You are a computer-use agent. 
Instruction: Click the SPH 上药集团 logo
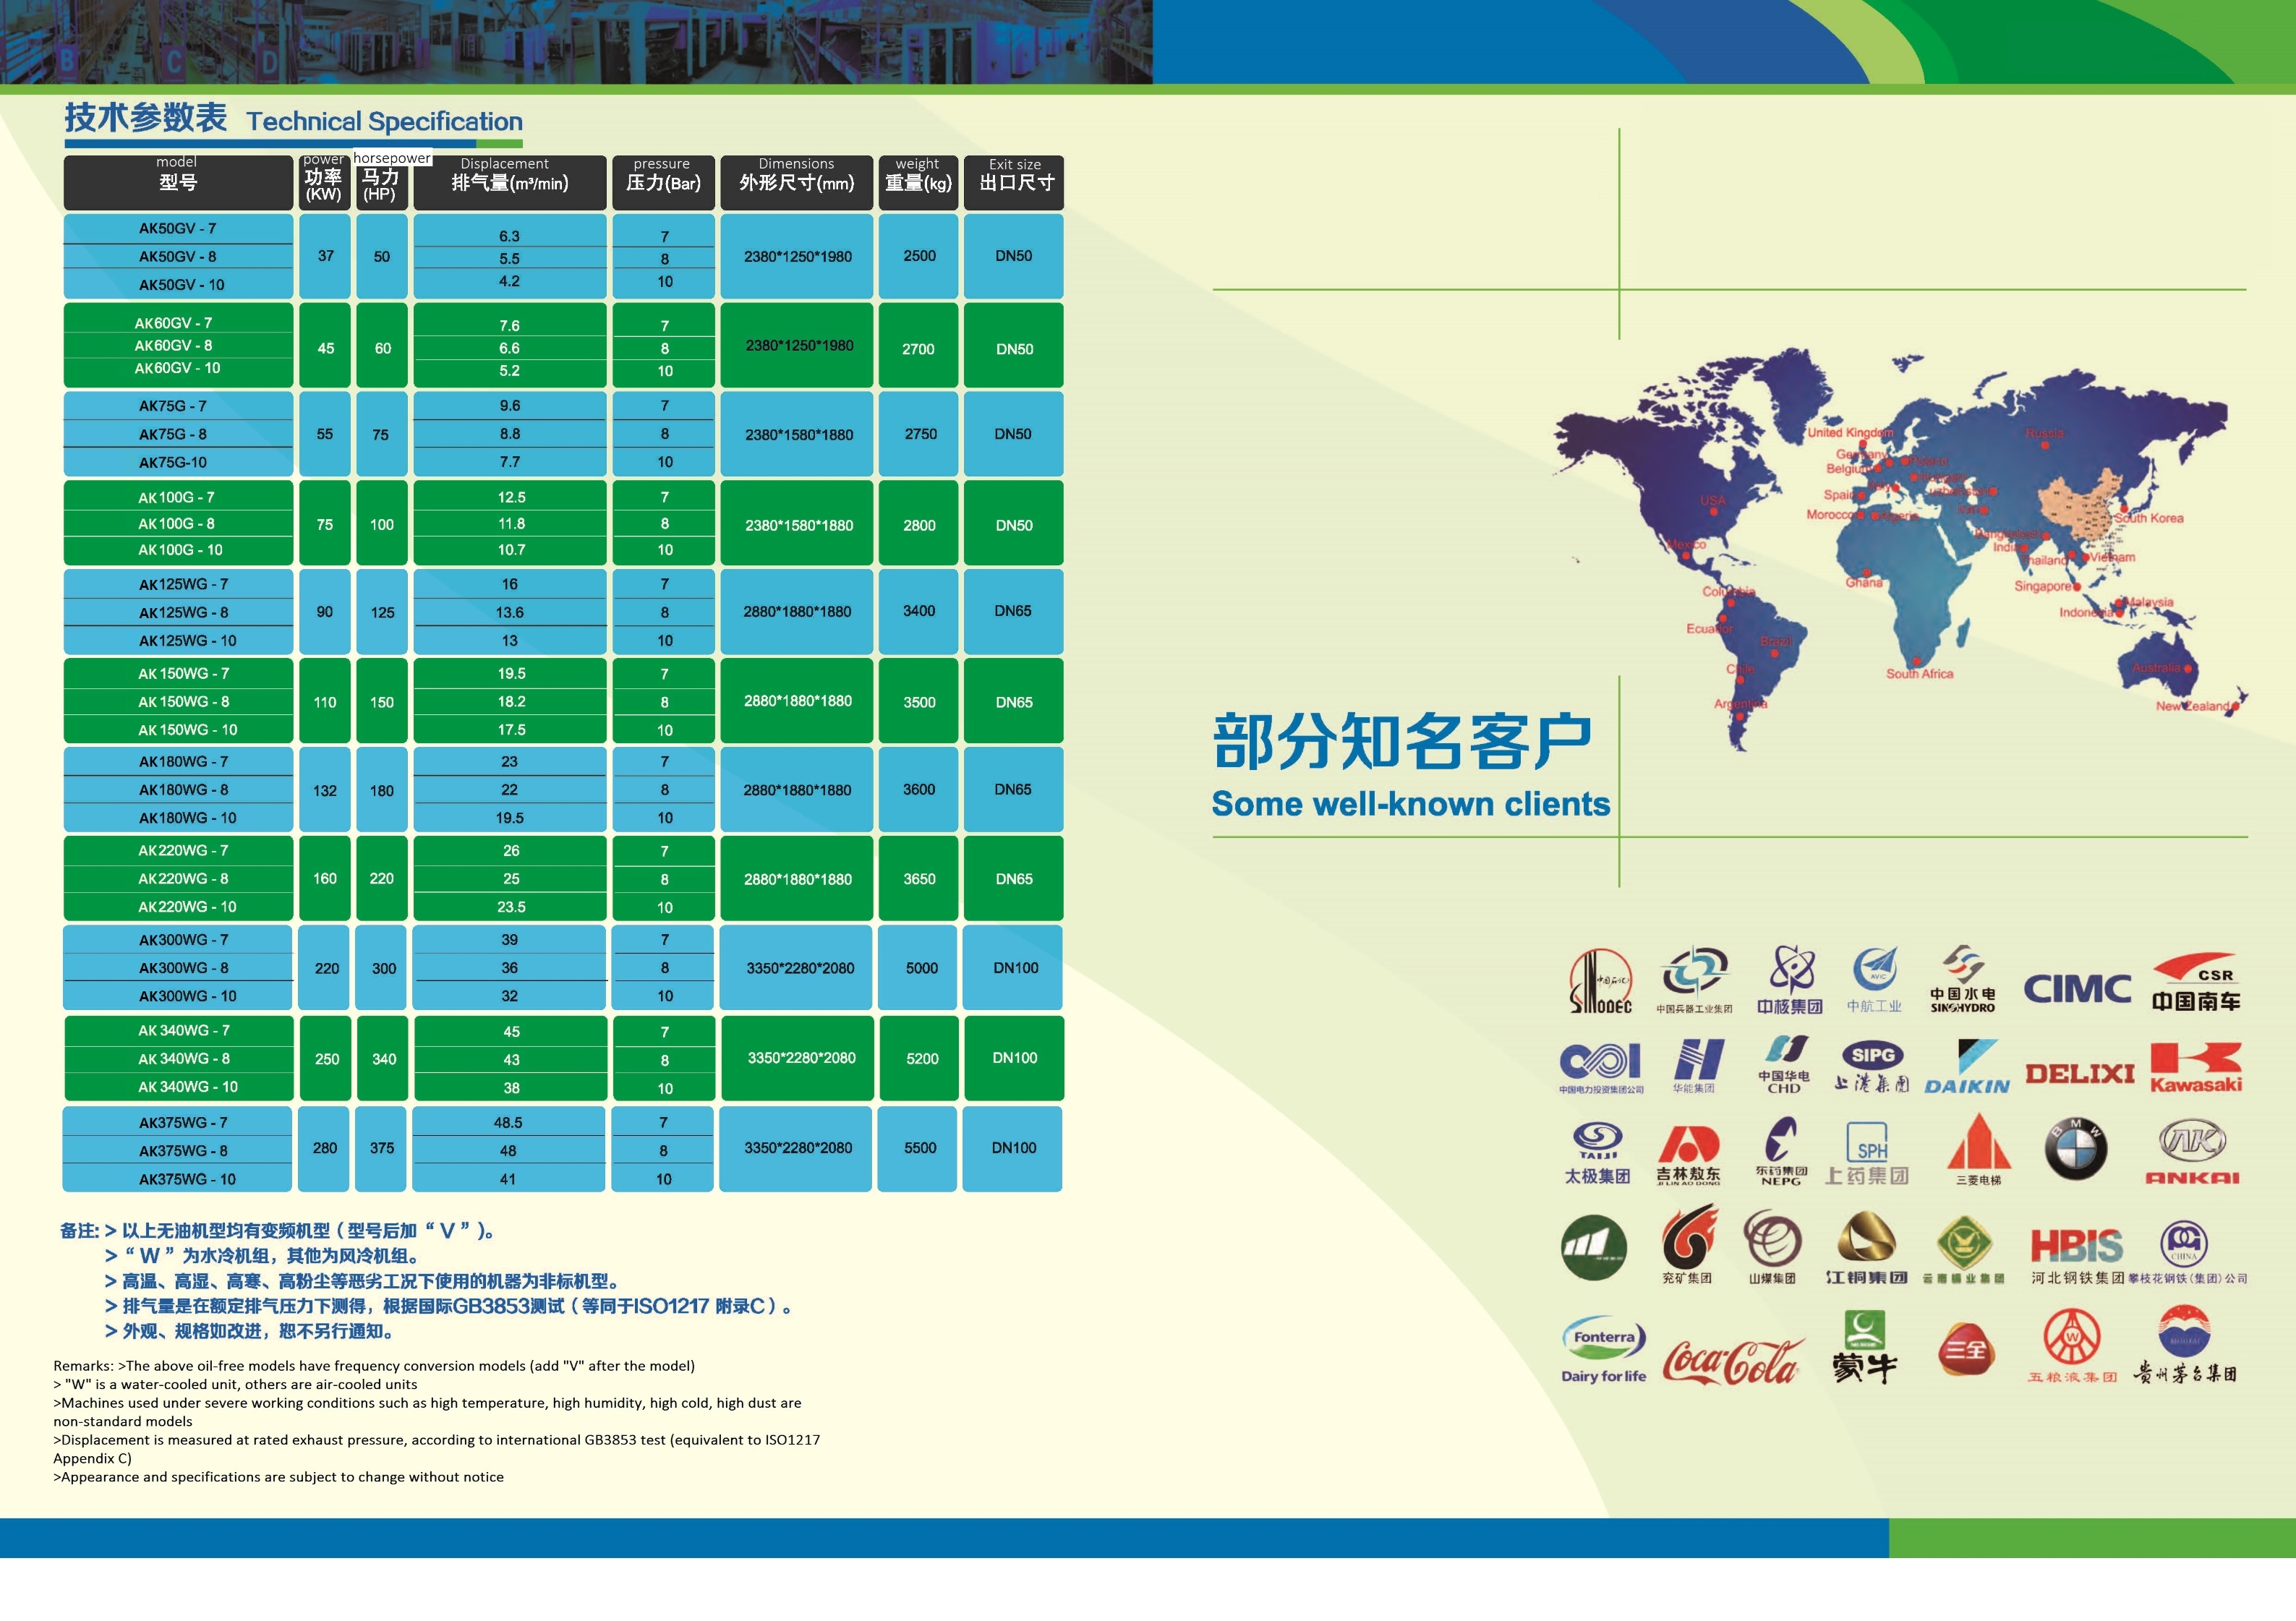(x=1867, y=1153)
